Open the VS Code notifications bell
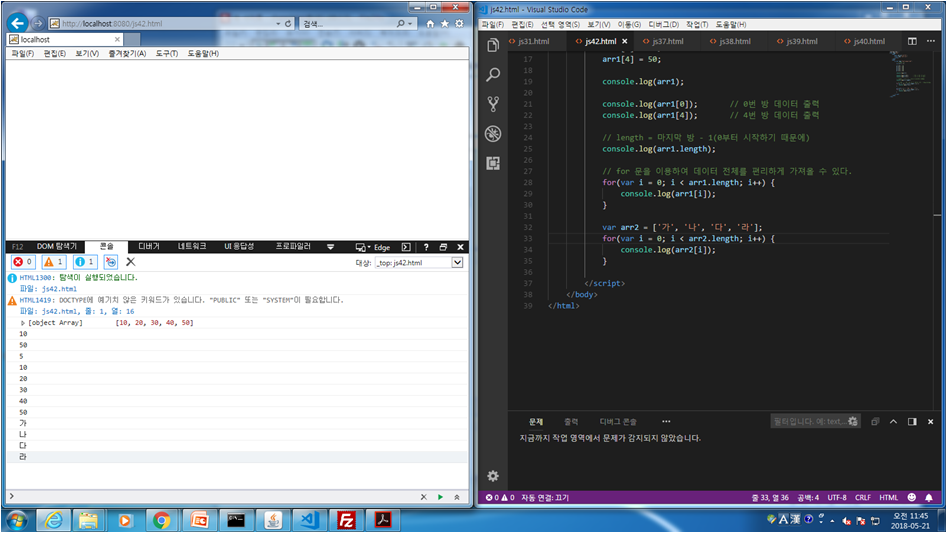This screenshot has width=947, height=533. [x=929, y=497]
